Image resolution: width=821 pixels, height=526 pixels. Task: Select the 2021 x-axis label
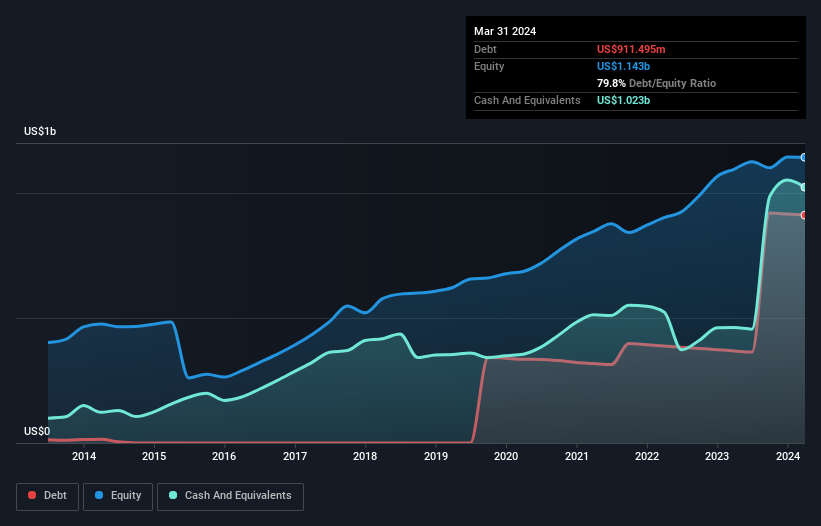click(x=576, y=456)
